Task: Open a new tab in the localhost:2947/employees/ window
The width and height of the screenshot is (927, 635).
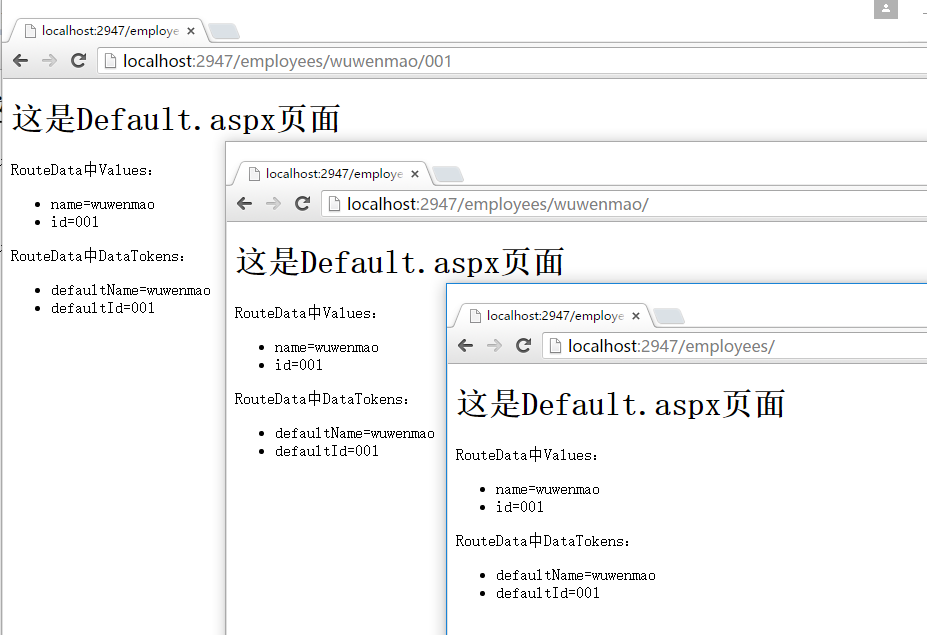Action: [669, 316]
